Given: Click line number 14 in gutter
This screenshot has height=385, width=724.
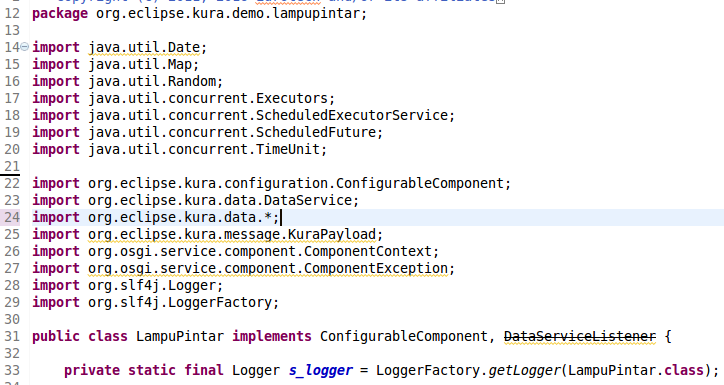Looking at the screenshot, I should 12,48.
